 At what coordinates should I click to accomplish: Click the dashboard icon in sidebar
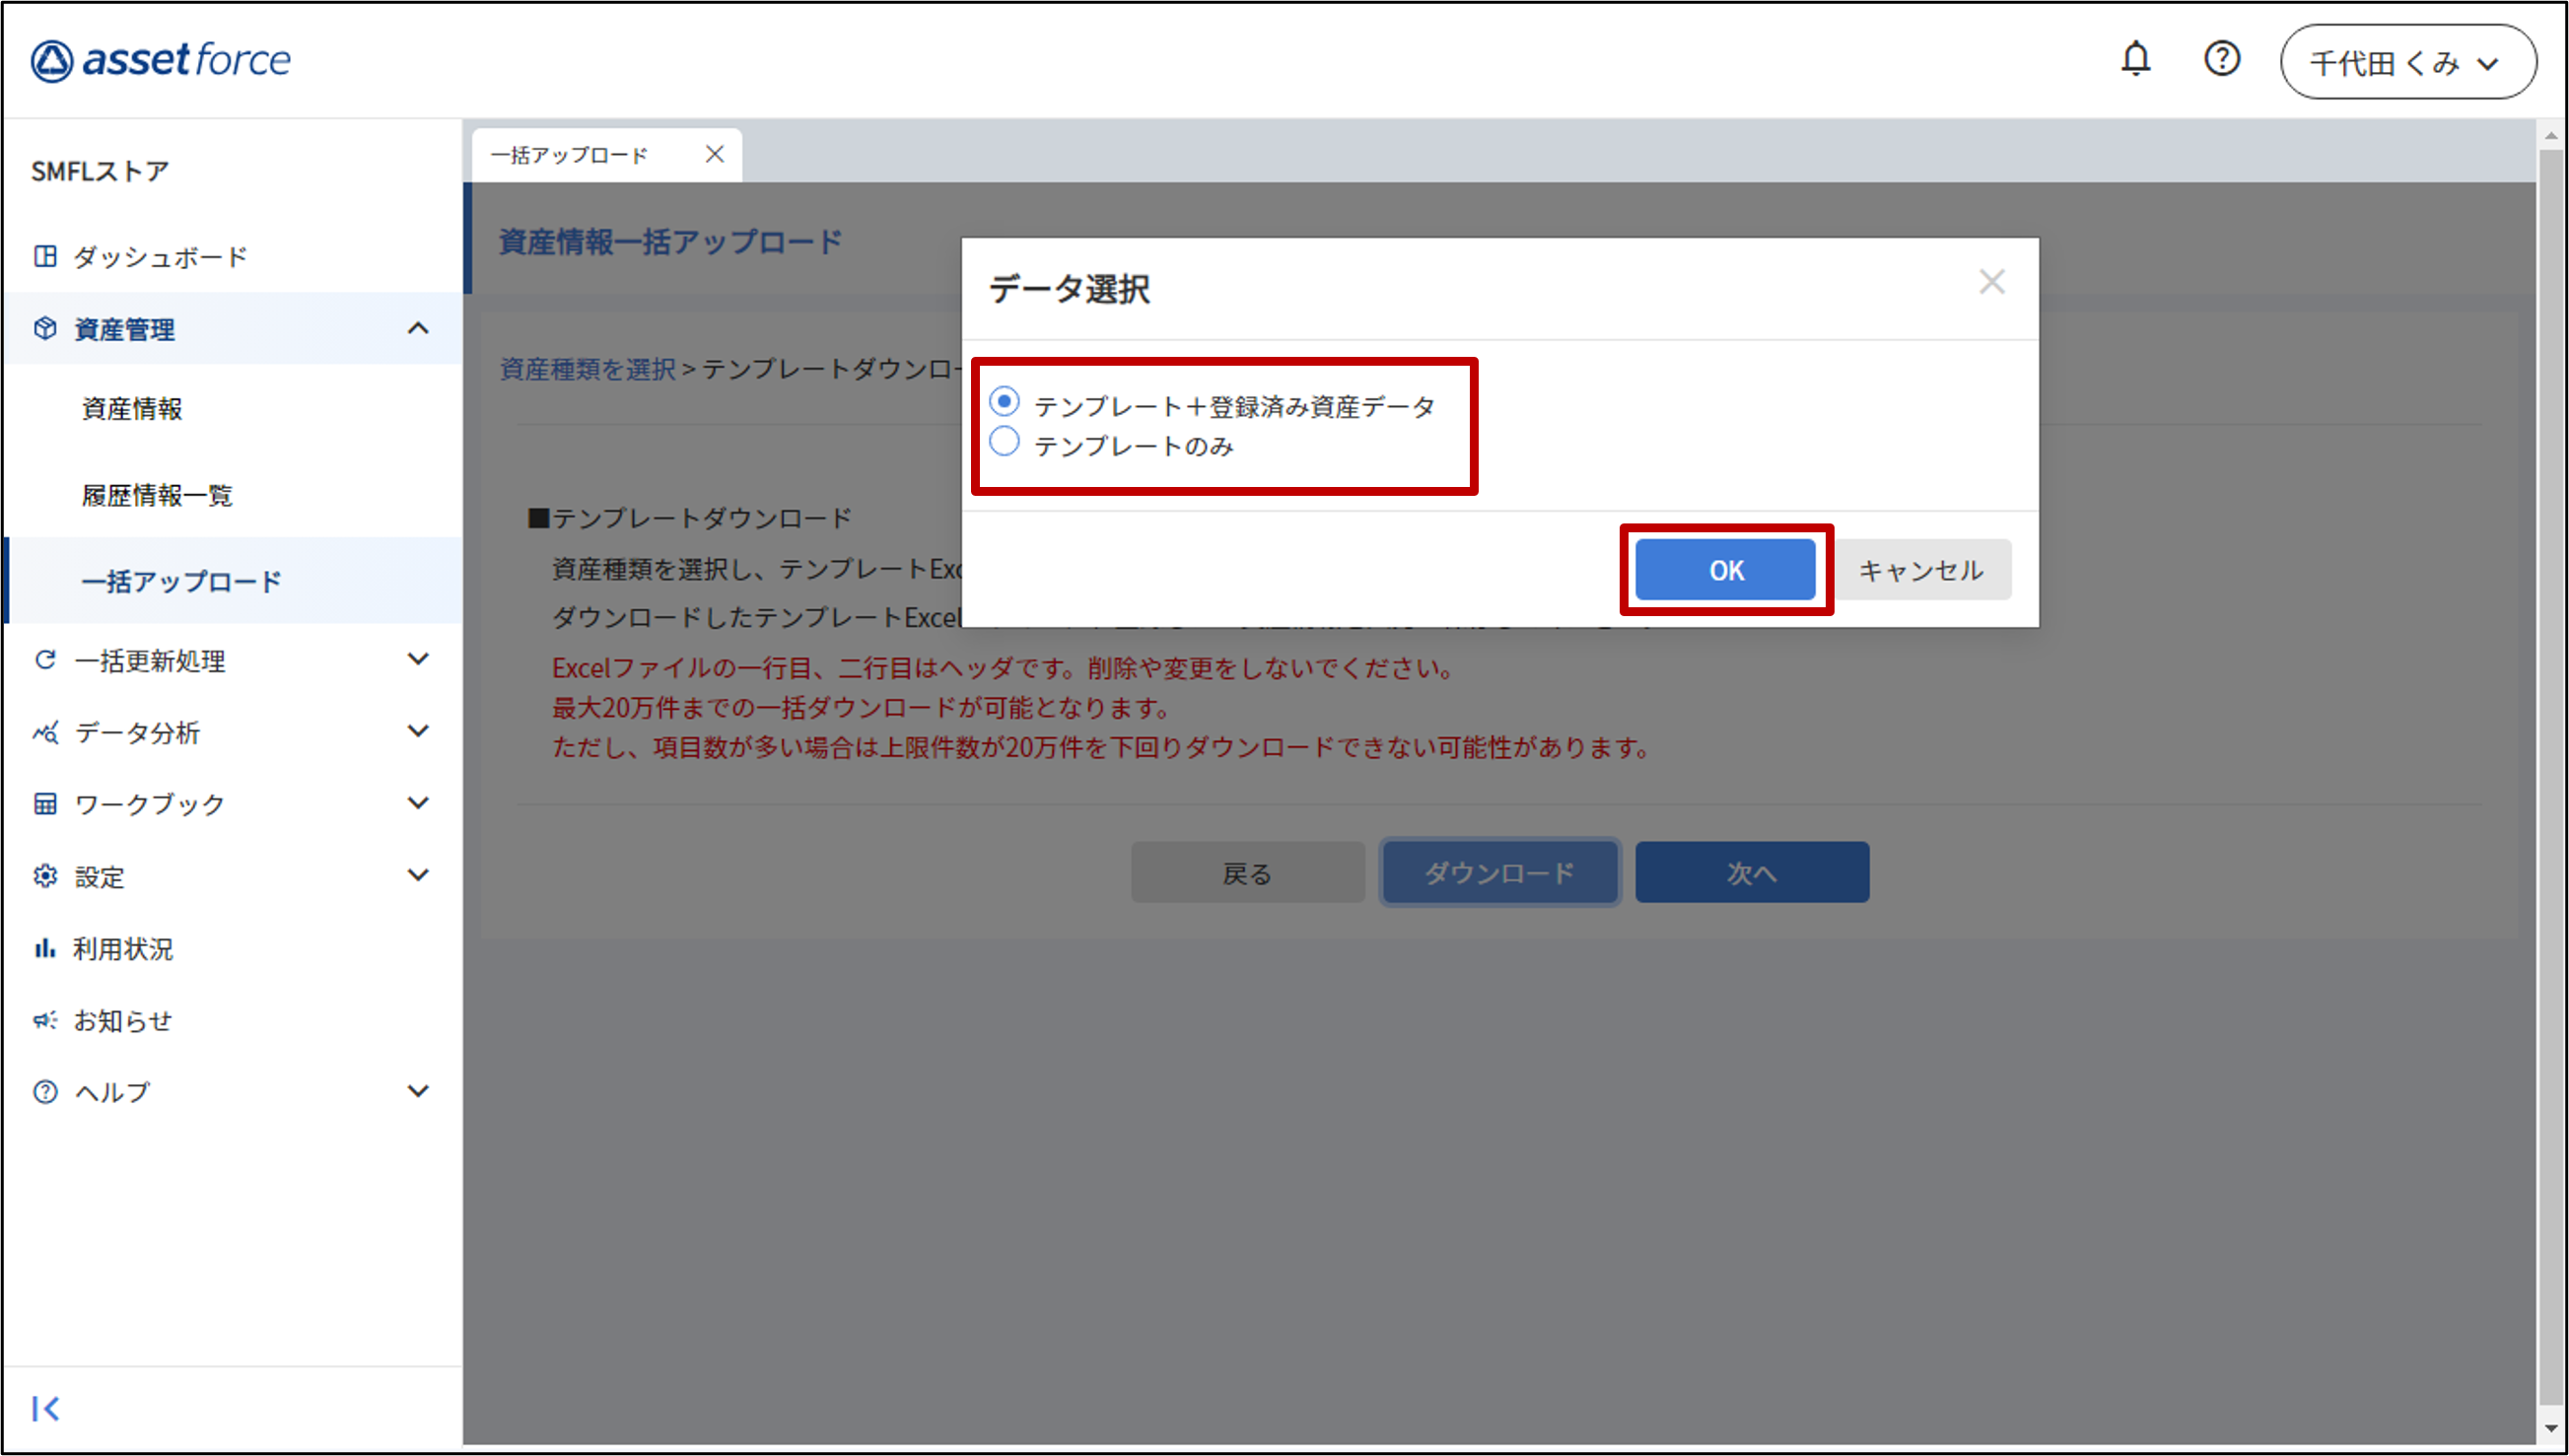(45, 256)
